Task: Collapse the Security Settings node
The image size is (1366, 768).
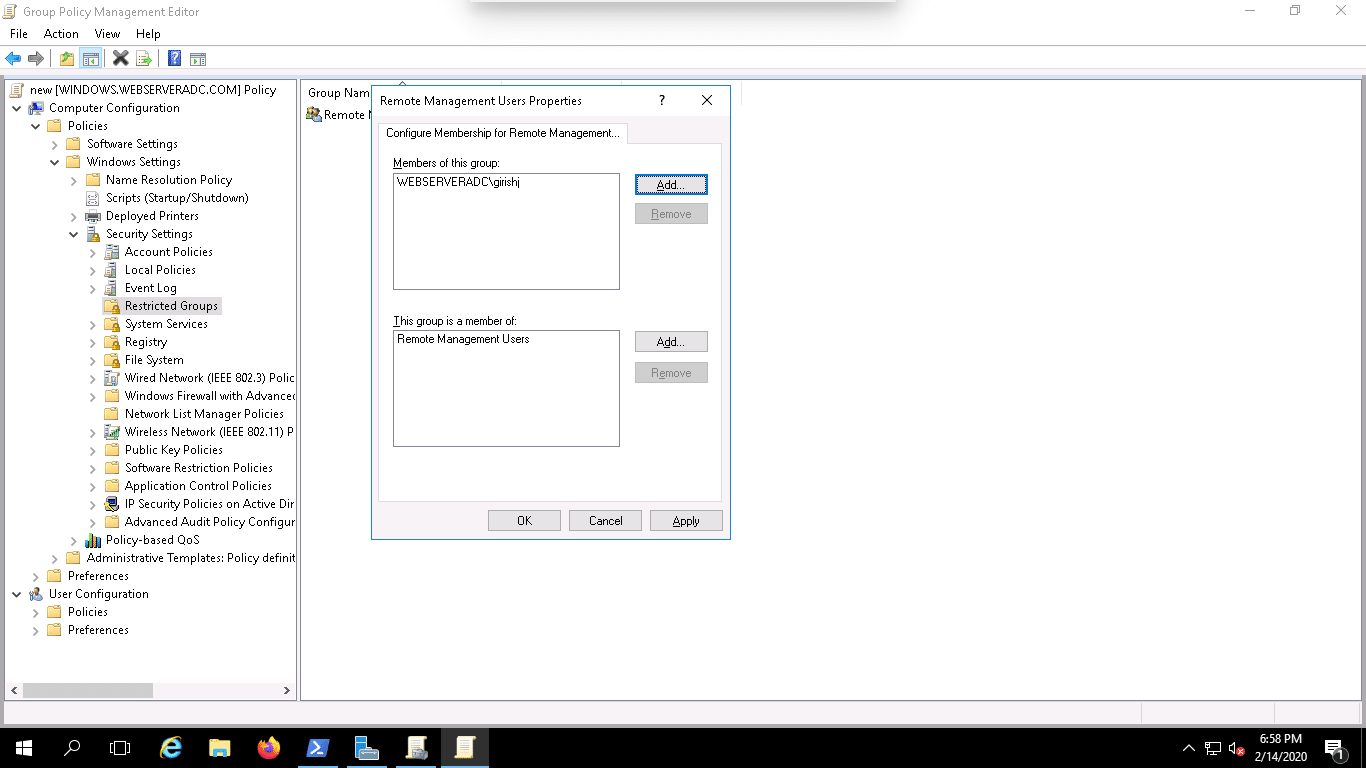Action: tap(74, 234)
